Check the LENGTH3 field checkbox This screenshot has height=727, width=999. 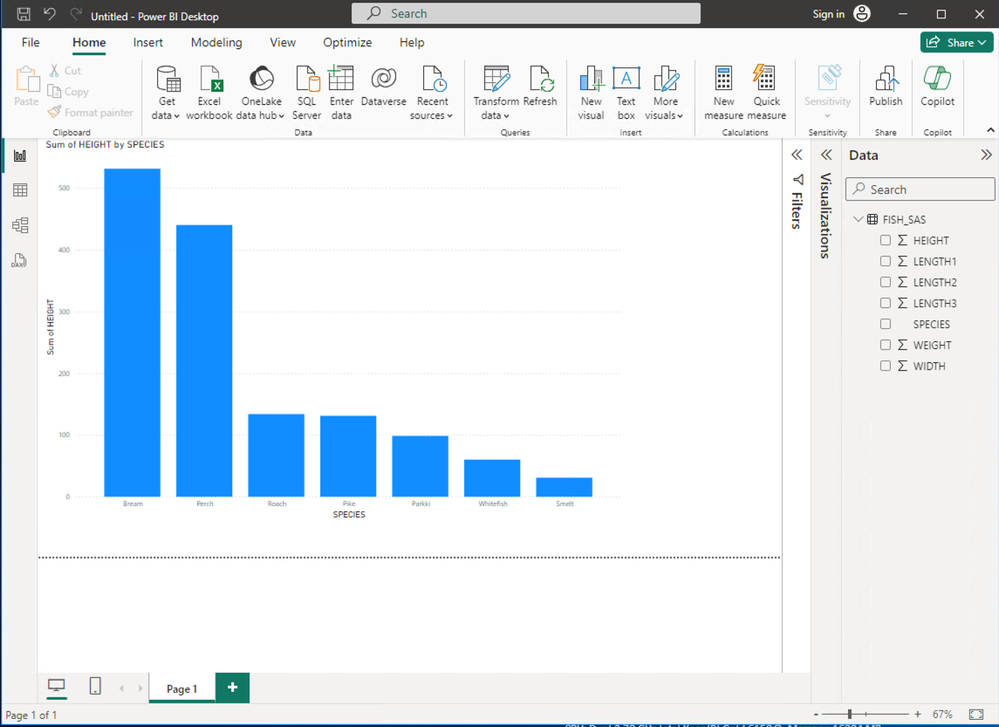pyautogui.click(x=885, y=303)
